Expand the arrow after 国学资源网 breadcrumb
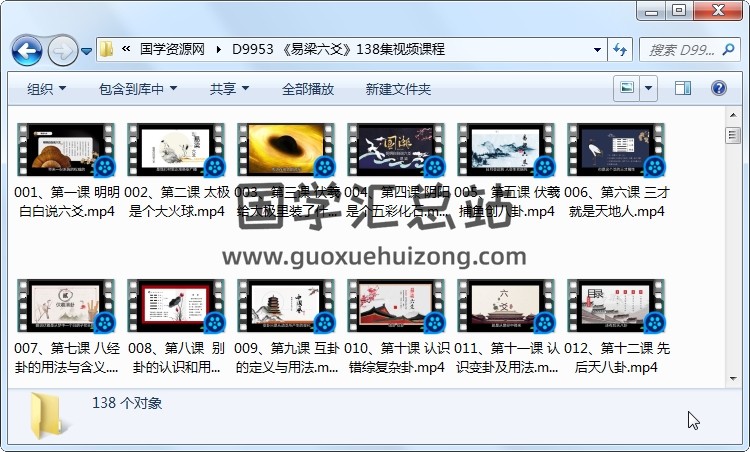The image size is (750, 452). (x=219, y=49)
